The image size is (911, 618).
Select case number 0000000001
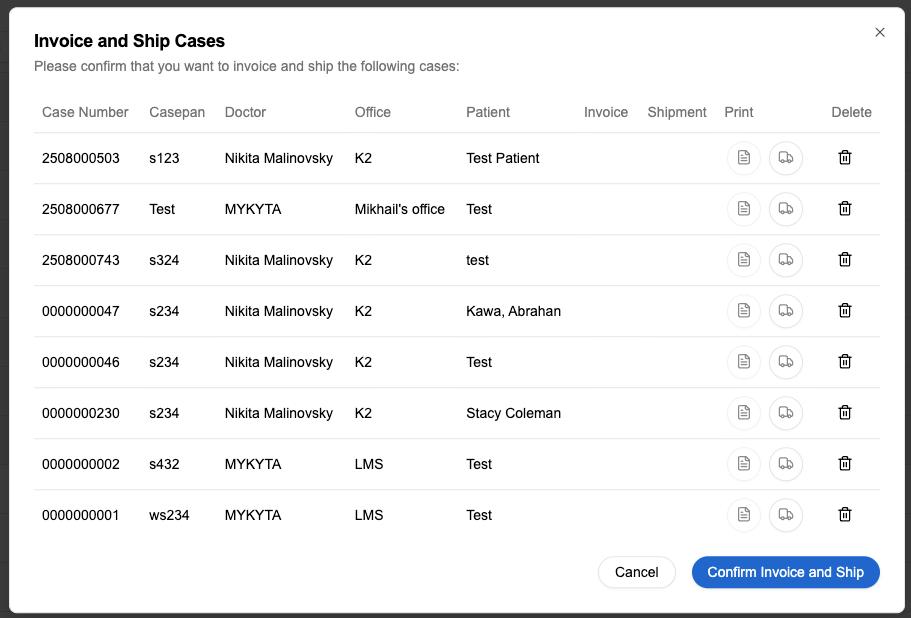click(81, 515)
